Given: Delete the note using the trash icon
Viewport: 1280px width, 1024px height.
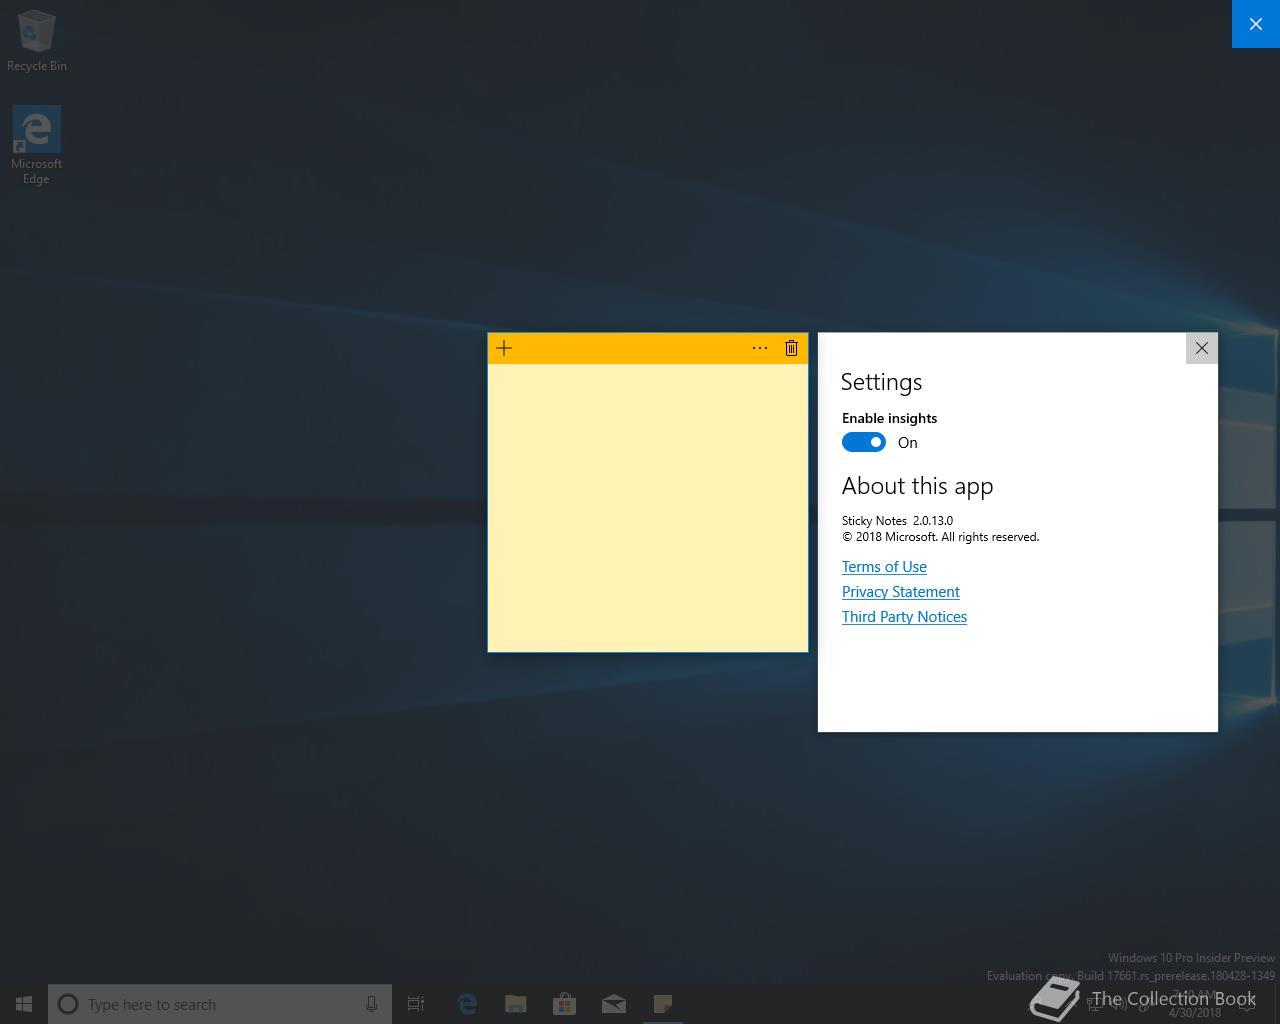Looking at the screenshot, I should [x=791, y=348].
